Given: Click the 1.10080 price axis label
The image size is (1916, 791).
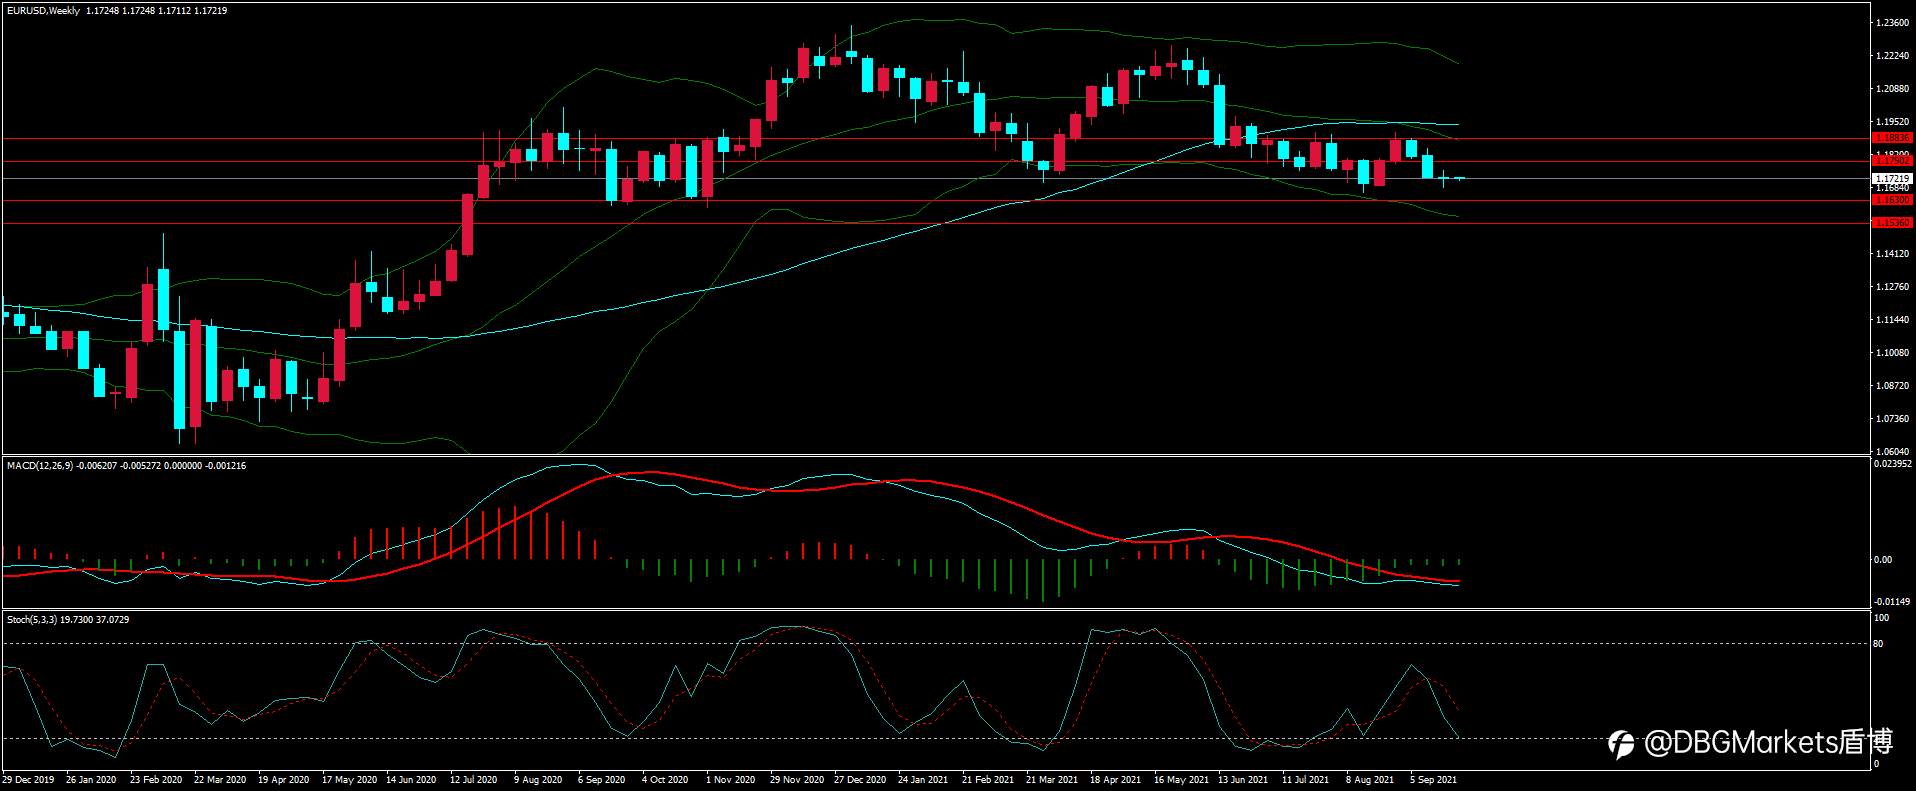Looking at the screenshot, I should [x=1892, y=353].
